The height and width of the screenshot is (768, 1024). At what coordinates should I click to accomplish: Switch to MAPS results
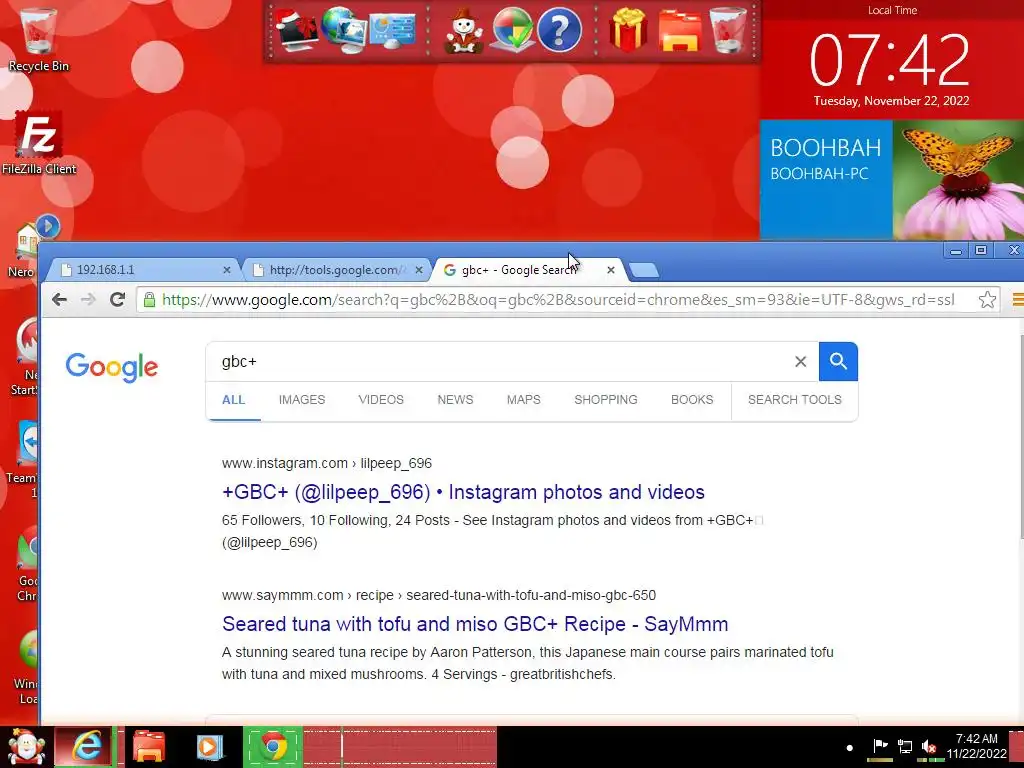point(524,400)
